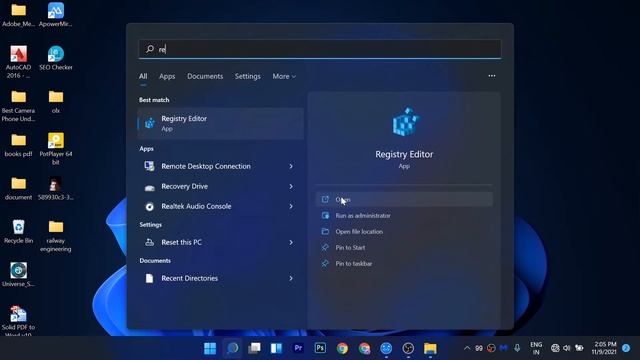Select the Adobe_Me desktop folder
The height and width of the screenshot is (360, 640).
(18, 15)
